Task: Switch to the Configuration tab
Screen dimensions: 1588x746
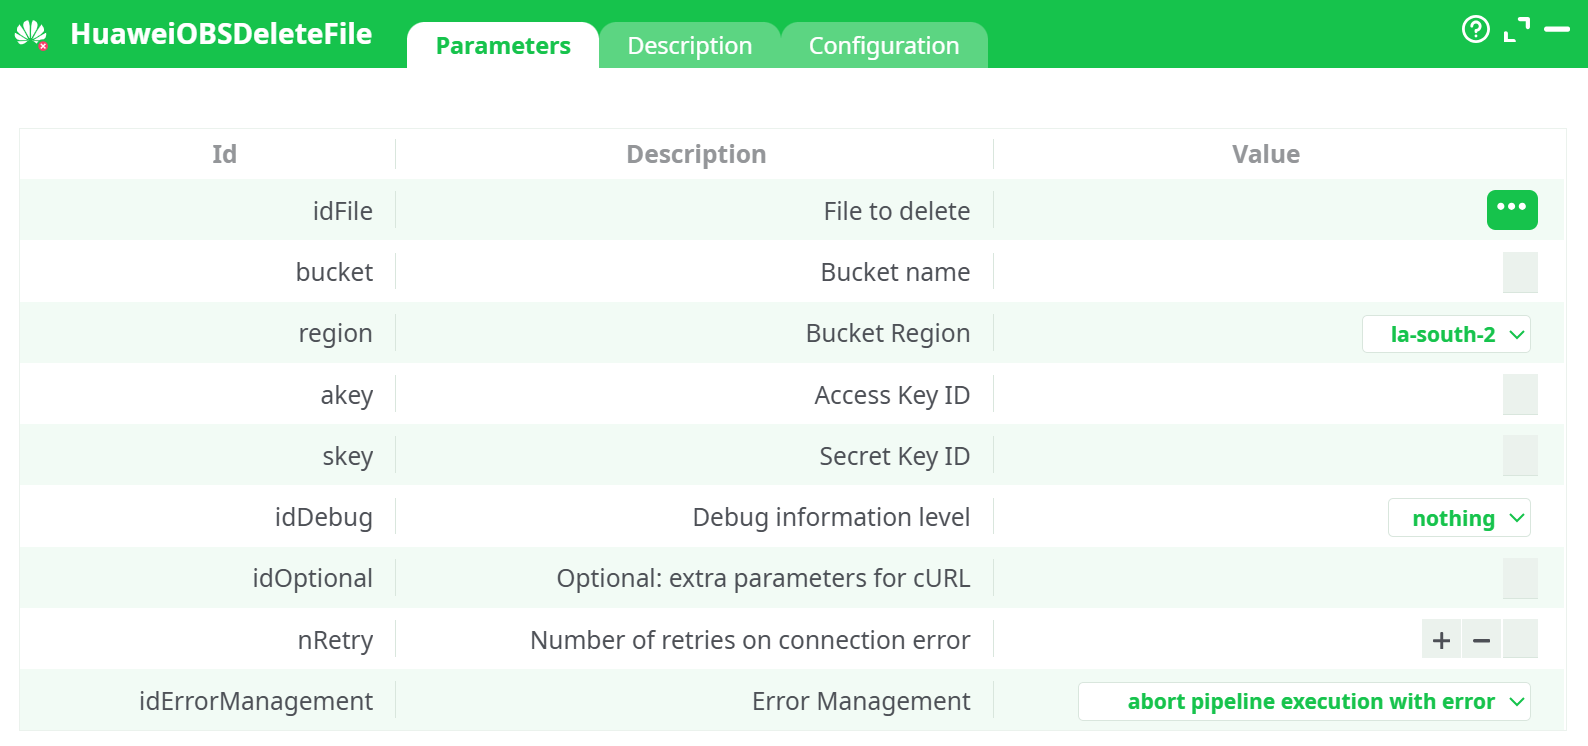Action: click(x=884, y=45)
